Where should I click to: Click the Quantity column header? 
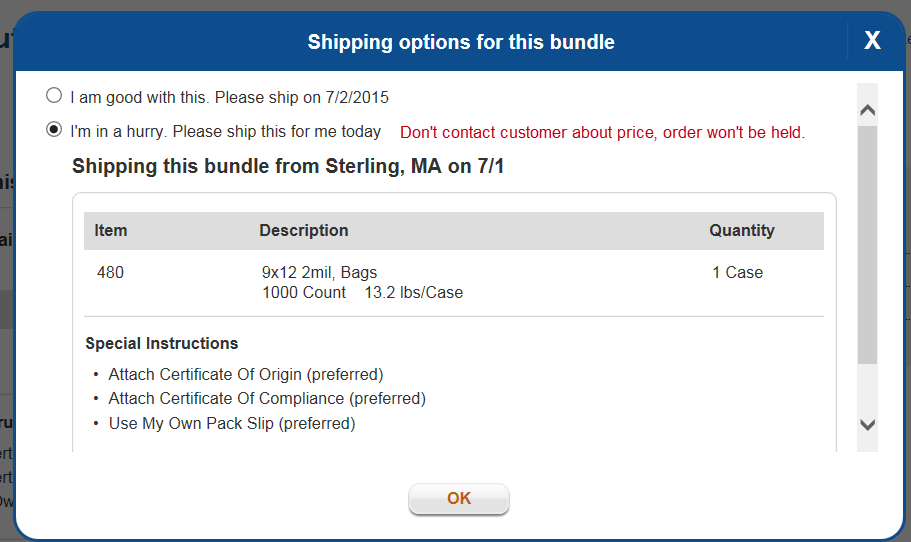742,231
